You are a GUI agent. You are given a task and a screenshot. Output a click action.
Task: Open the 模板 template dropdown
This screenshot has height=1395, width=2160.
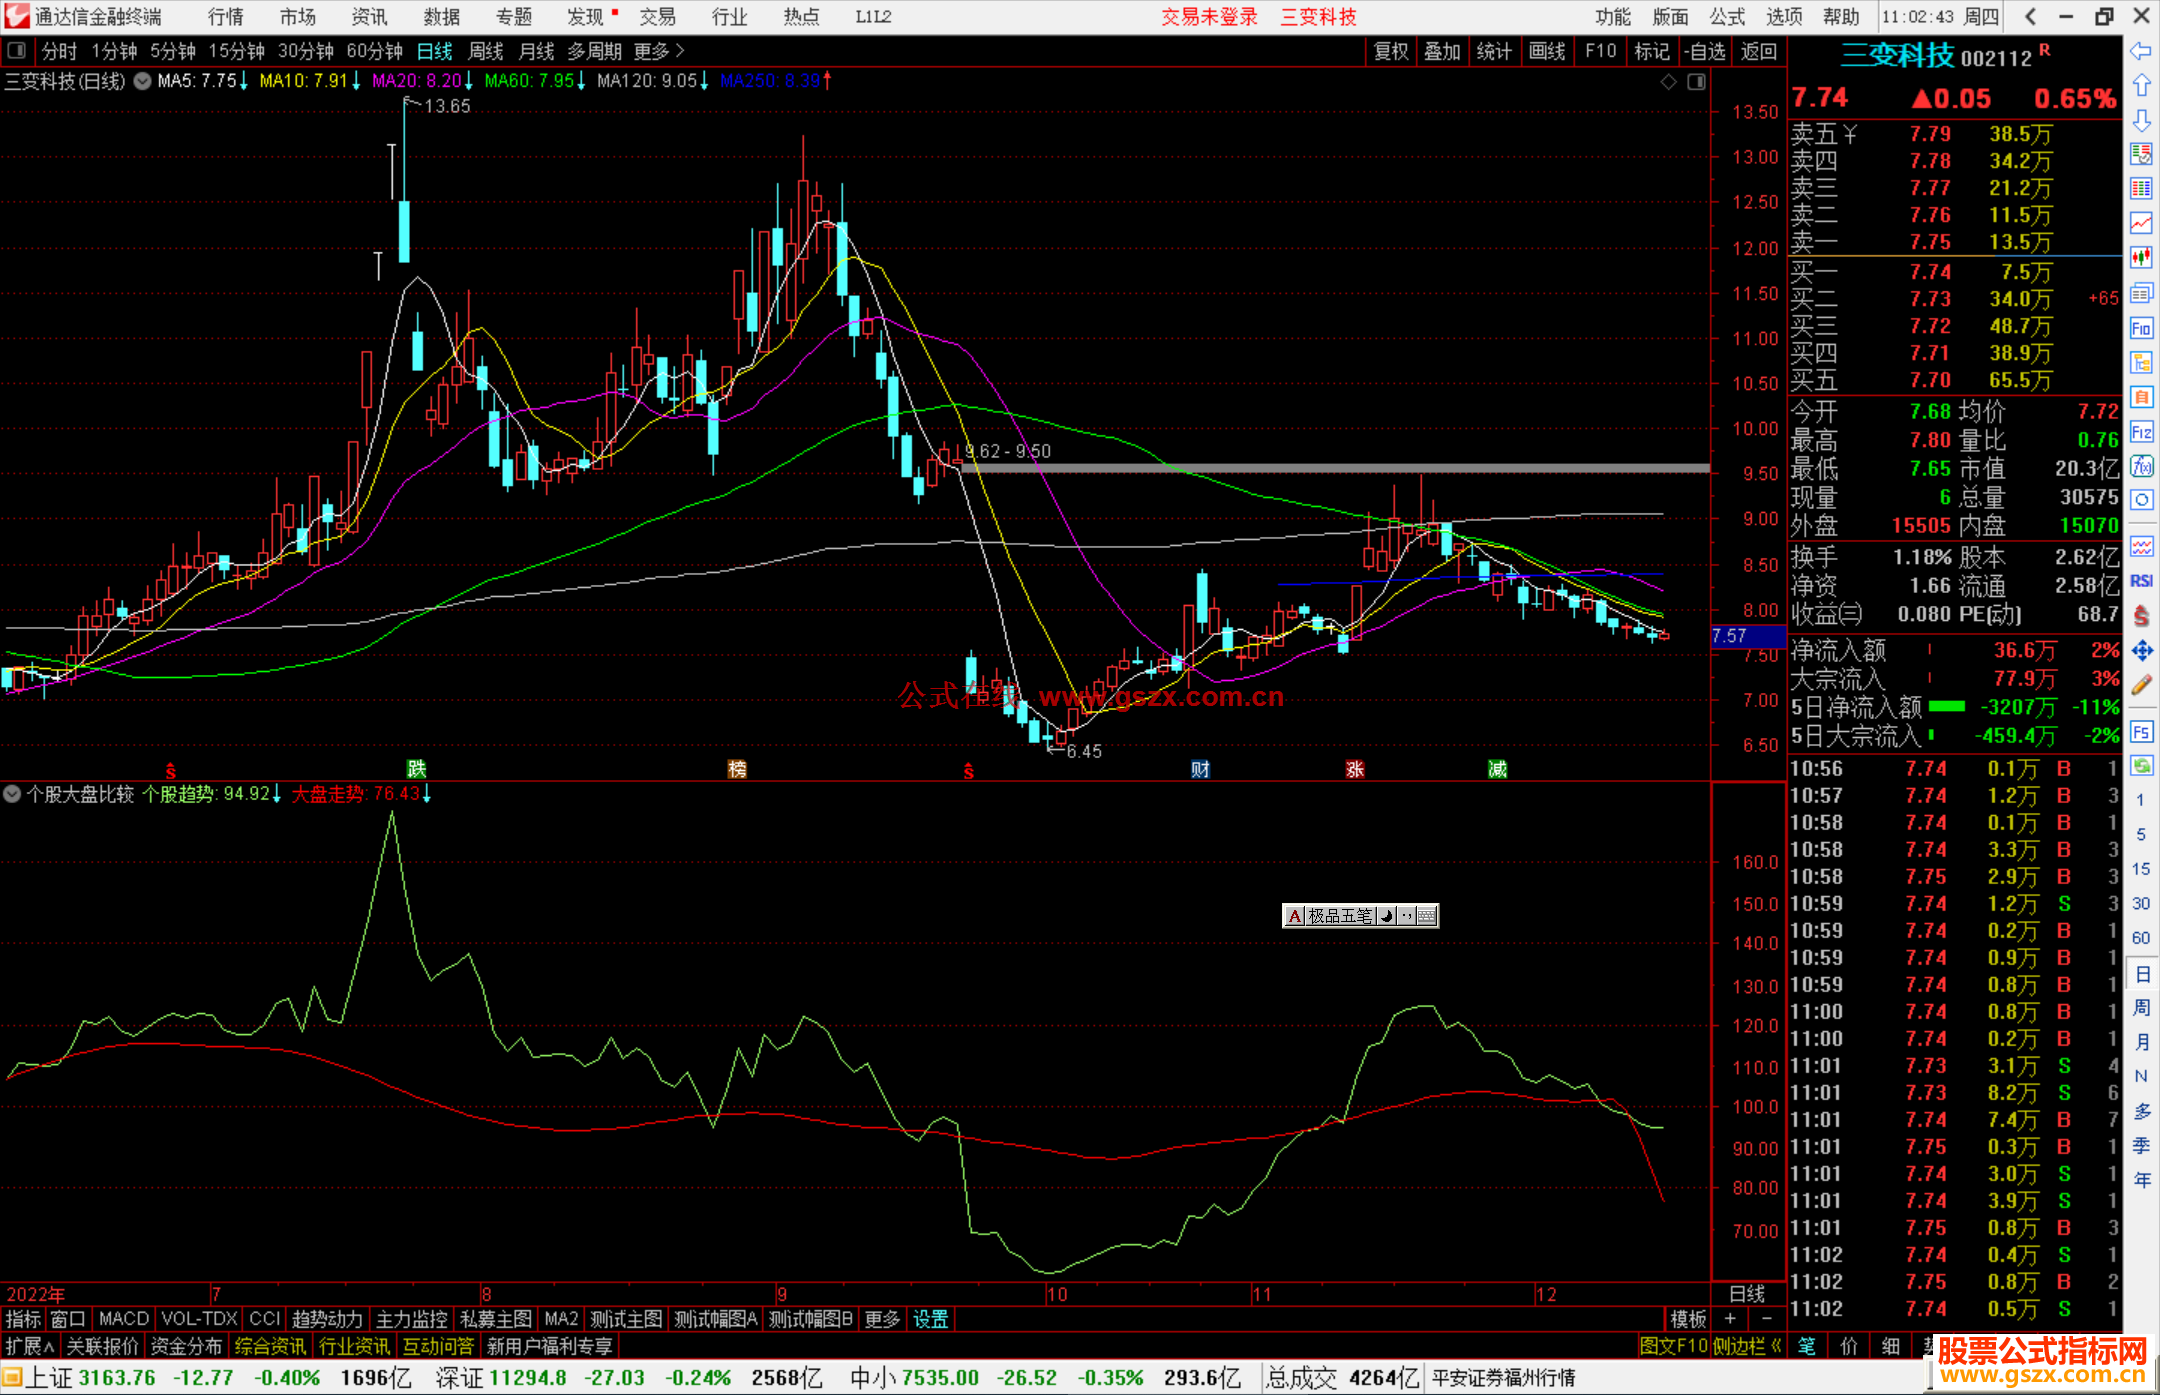point(1689,1319)
